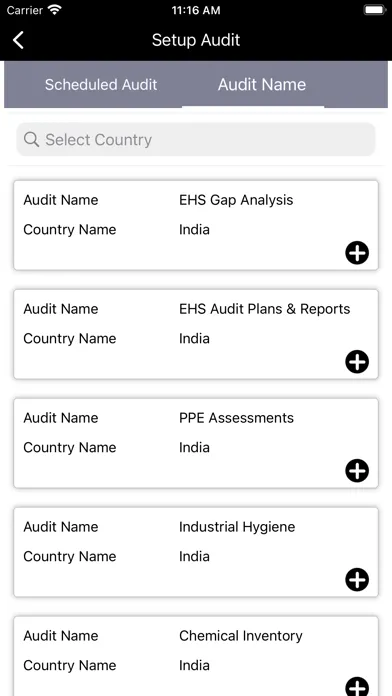
Task: Open the Industrial Hygiene card
Action: pyautogui.click(x=196, y=552)
